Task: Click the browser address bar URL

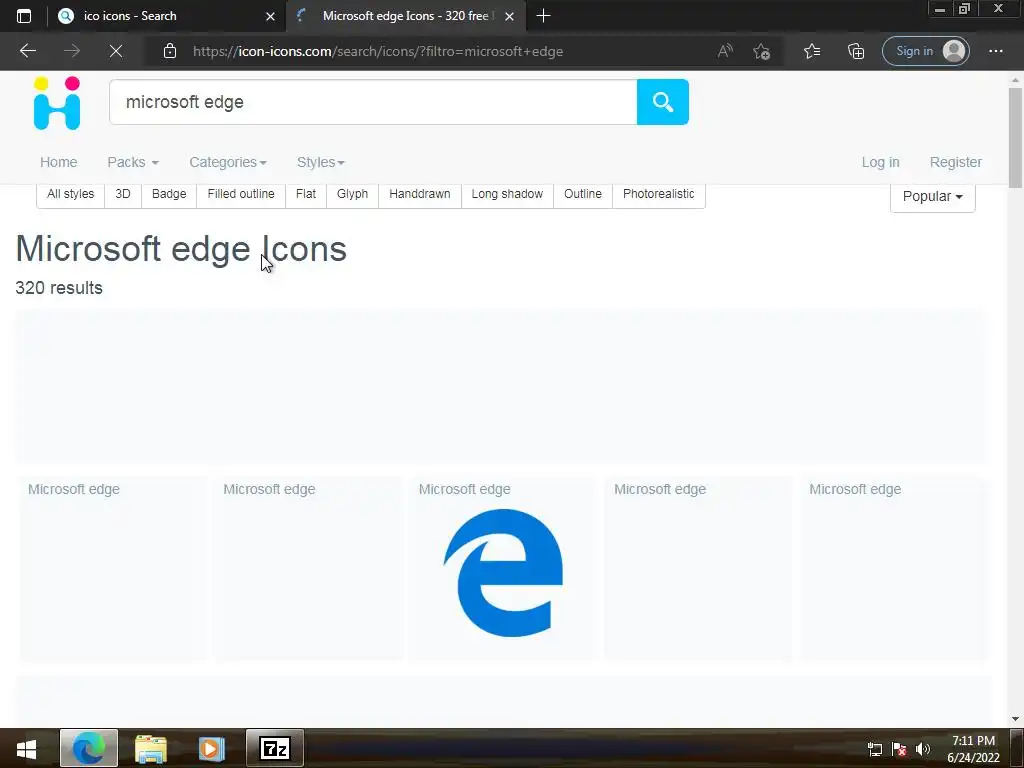Action: (x=377, y=51)
